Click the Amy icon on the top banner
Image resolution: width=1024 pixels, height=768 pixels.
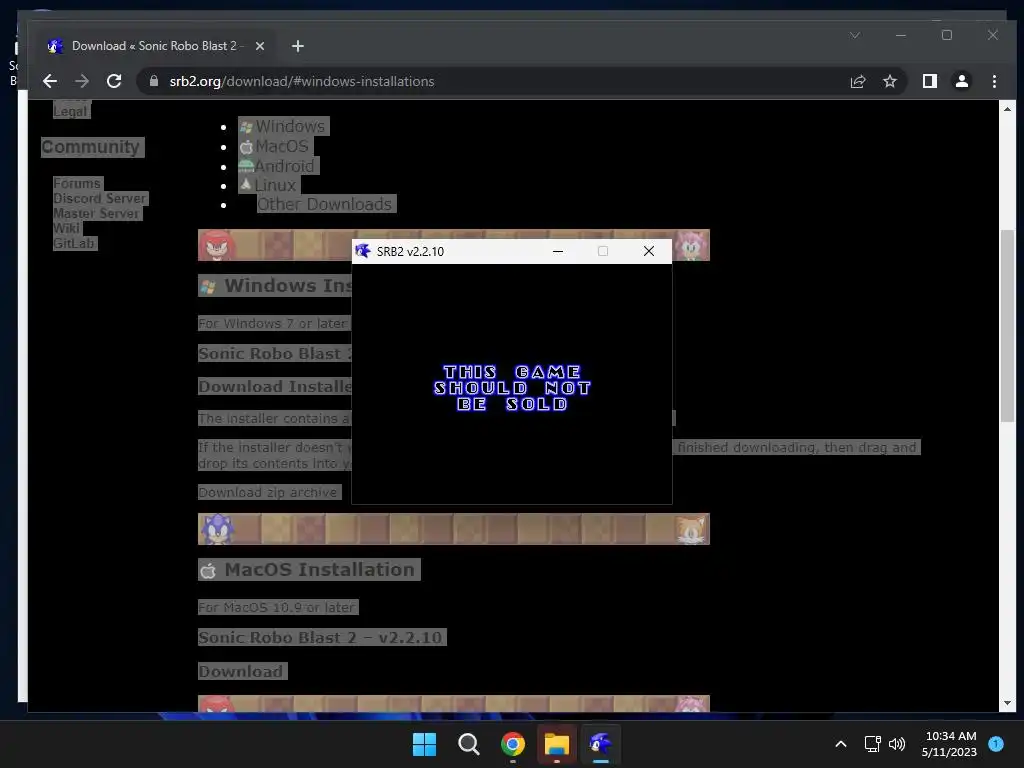pyautogui.click(x=692, y=246)
